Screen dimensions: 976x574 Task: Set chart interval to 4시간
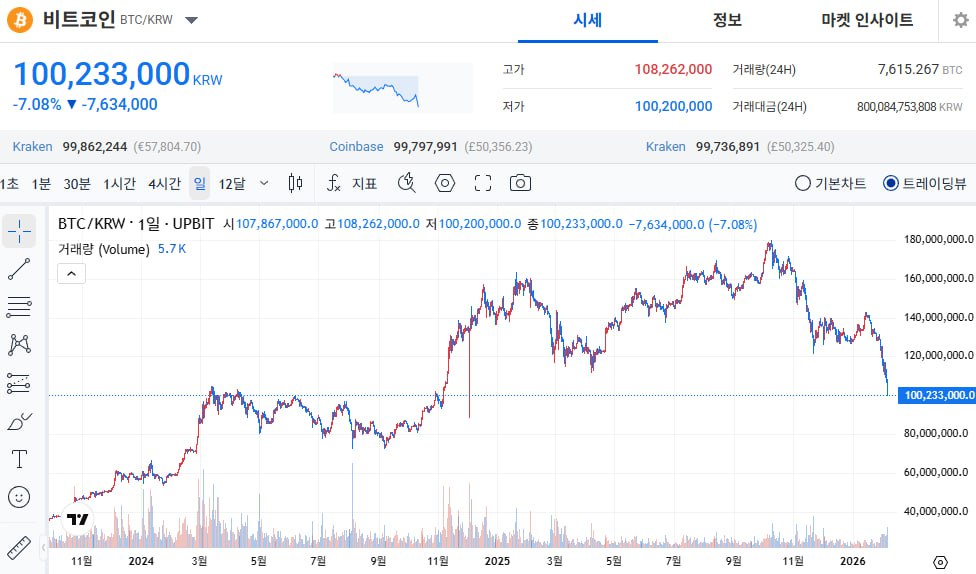coord(164,183)
